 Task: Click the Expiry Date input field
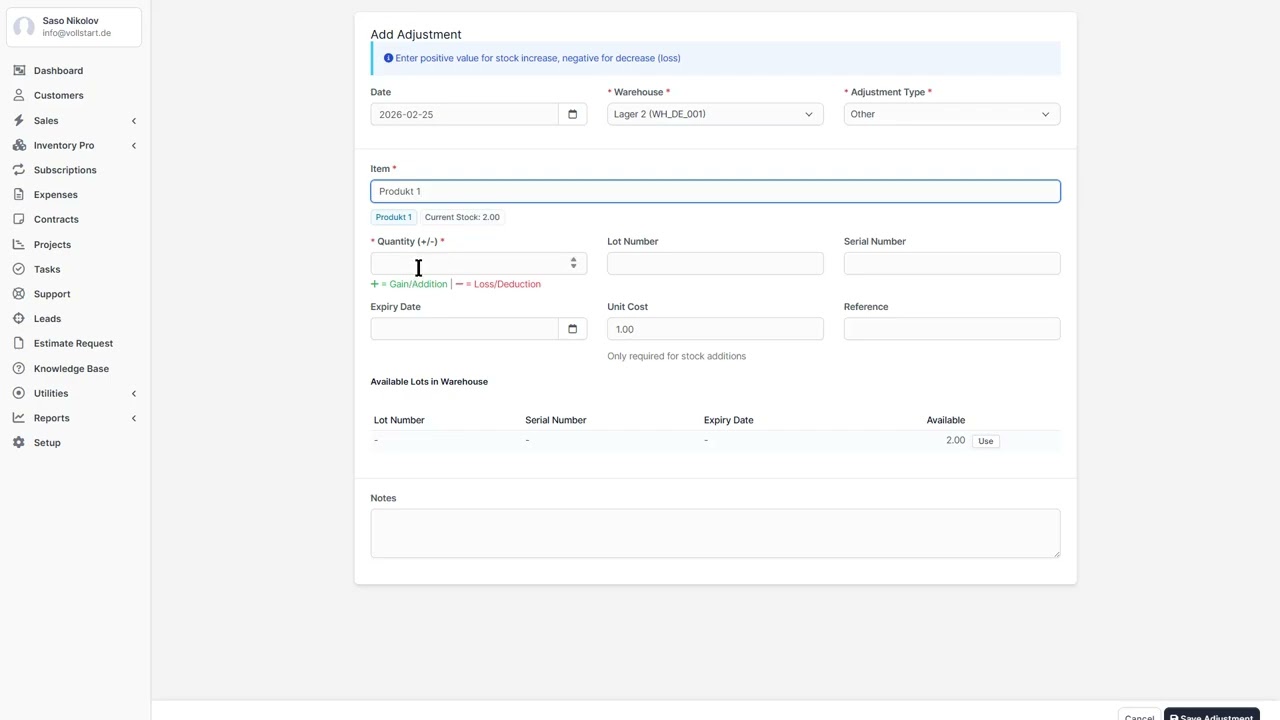point(464,329)
